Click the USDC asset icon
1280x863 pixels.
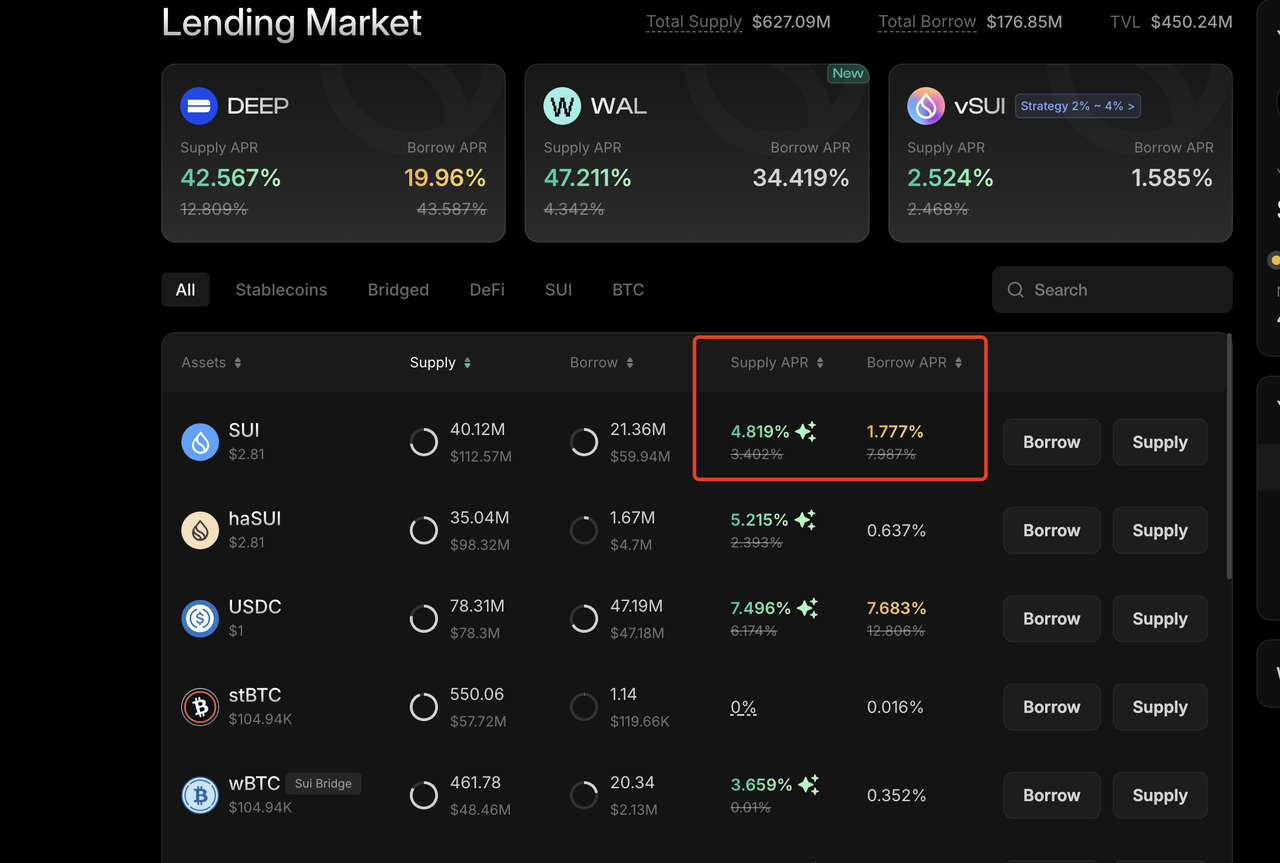[200, 618]
